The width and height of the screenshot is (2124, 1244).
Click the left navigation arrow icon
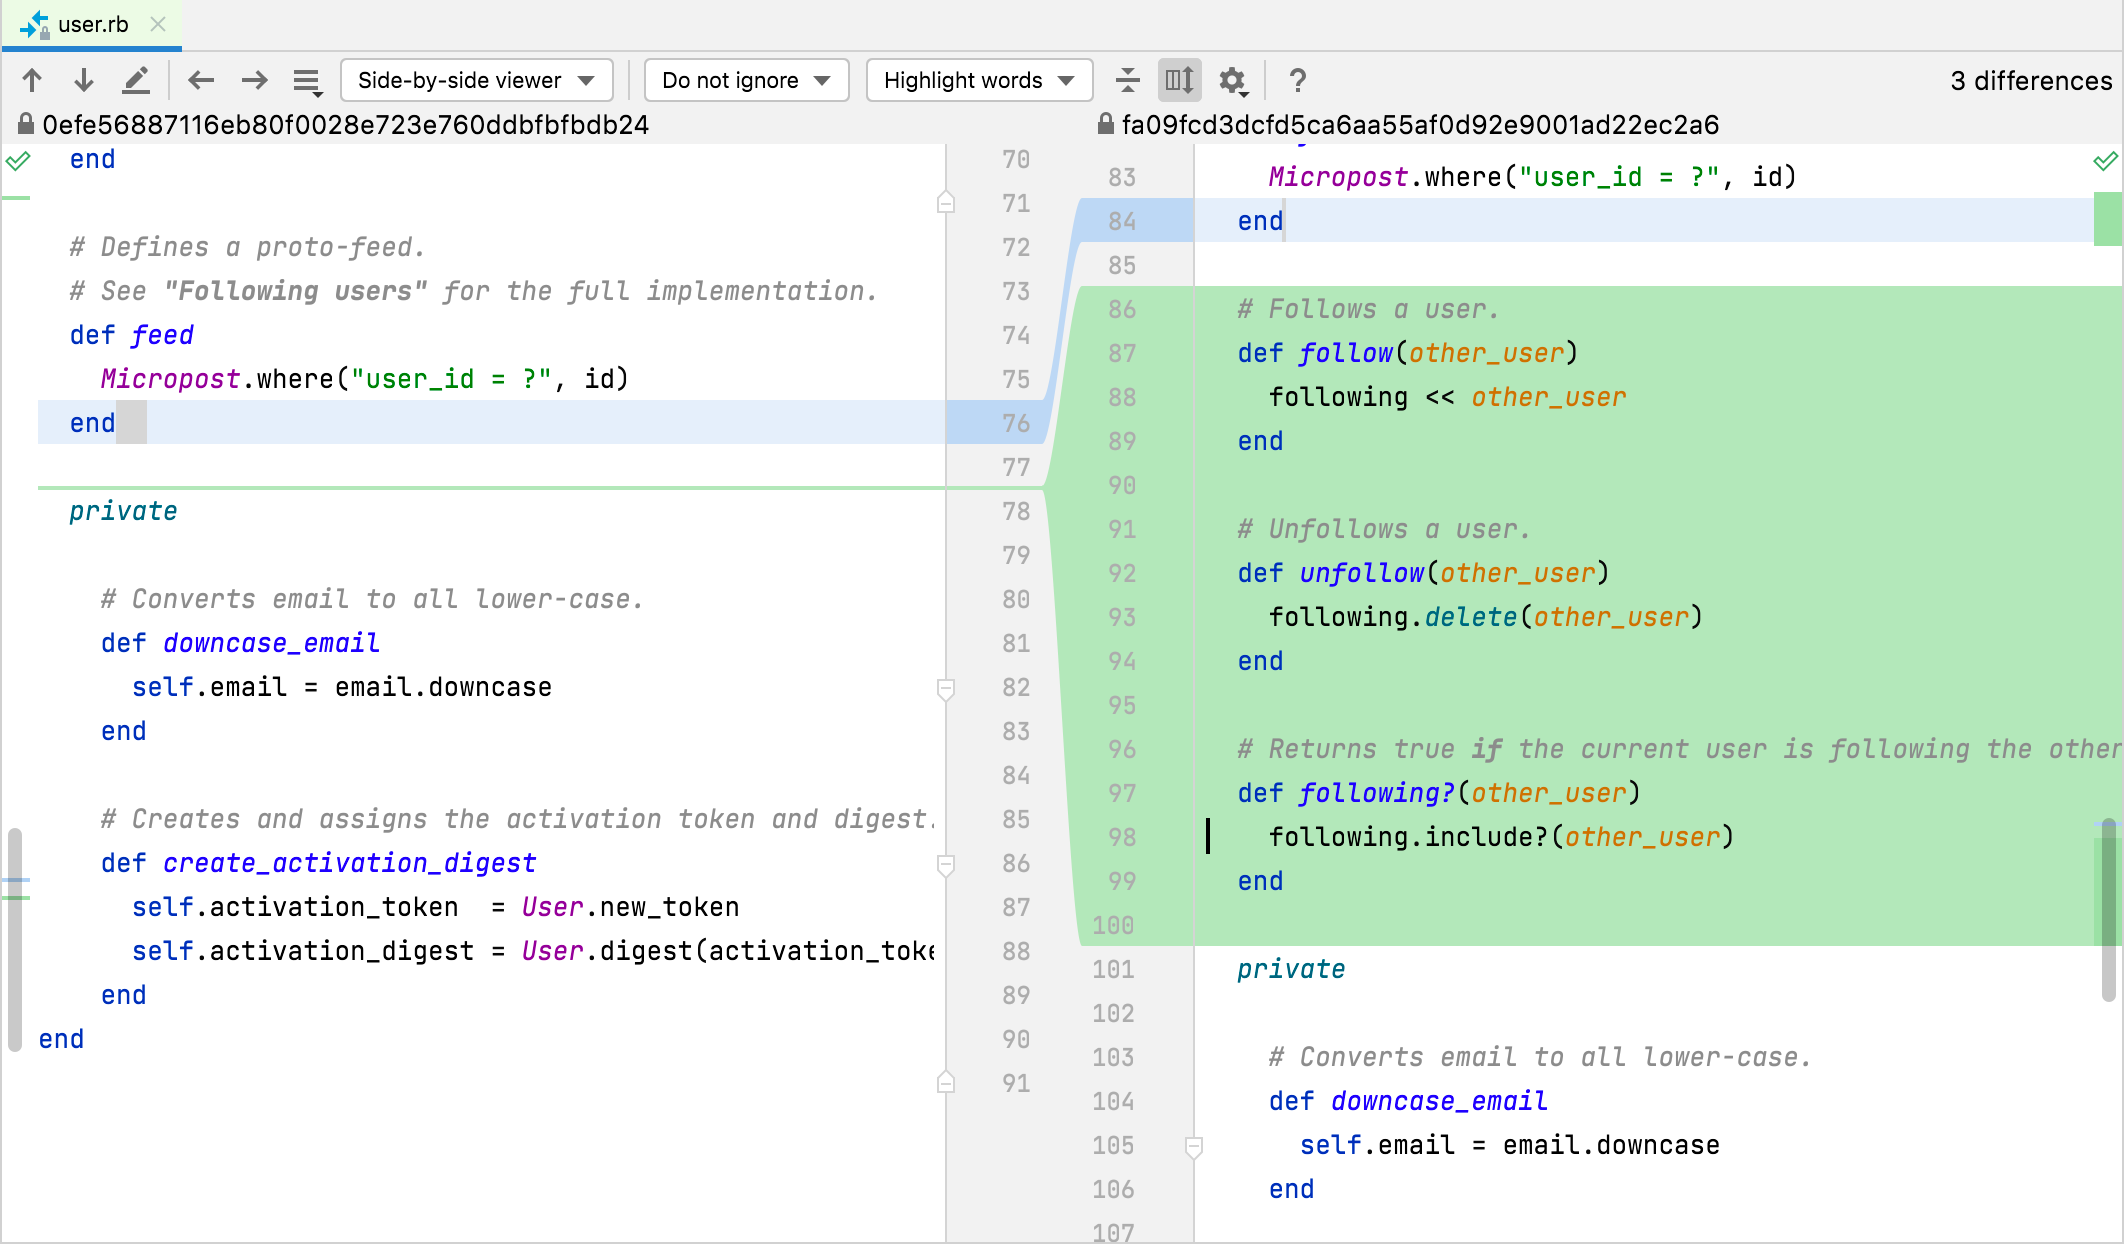coord(201,80)
